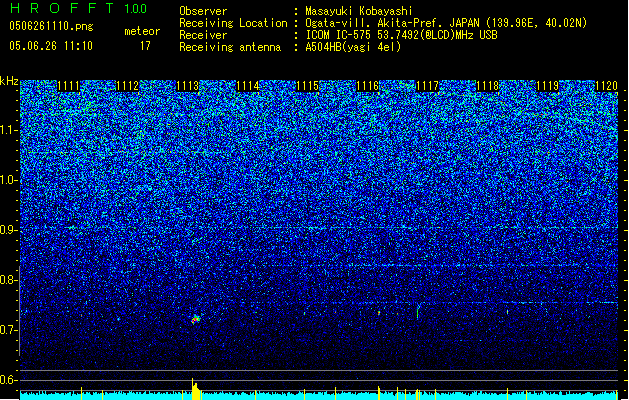Screen dimensions: 629x400
Task: Click the 1116 time marker
Action: click(x=368, y=86)
